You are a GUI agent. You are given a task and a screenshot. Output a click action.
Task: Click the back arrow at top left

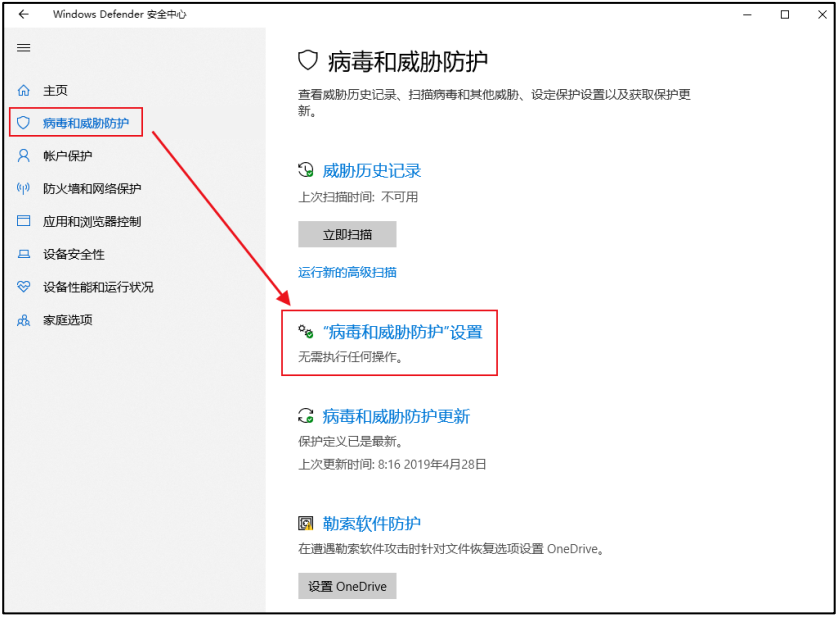click(22, 14)
